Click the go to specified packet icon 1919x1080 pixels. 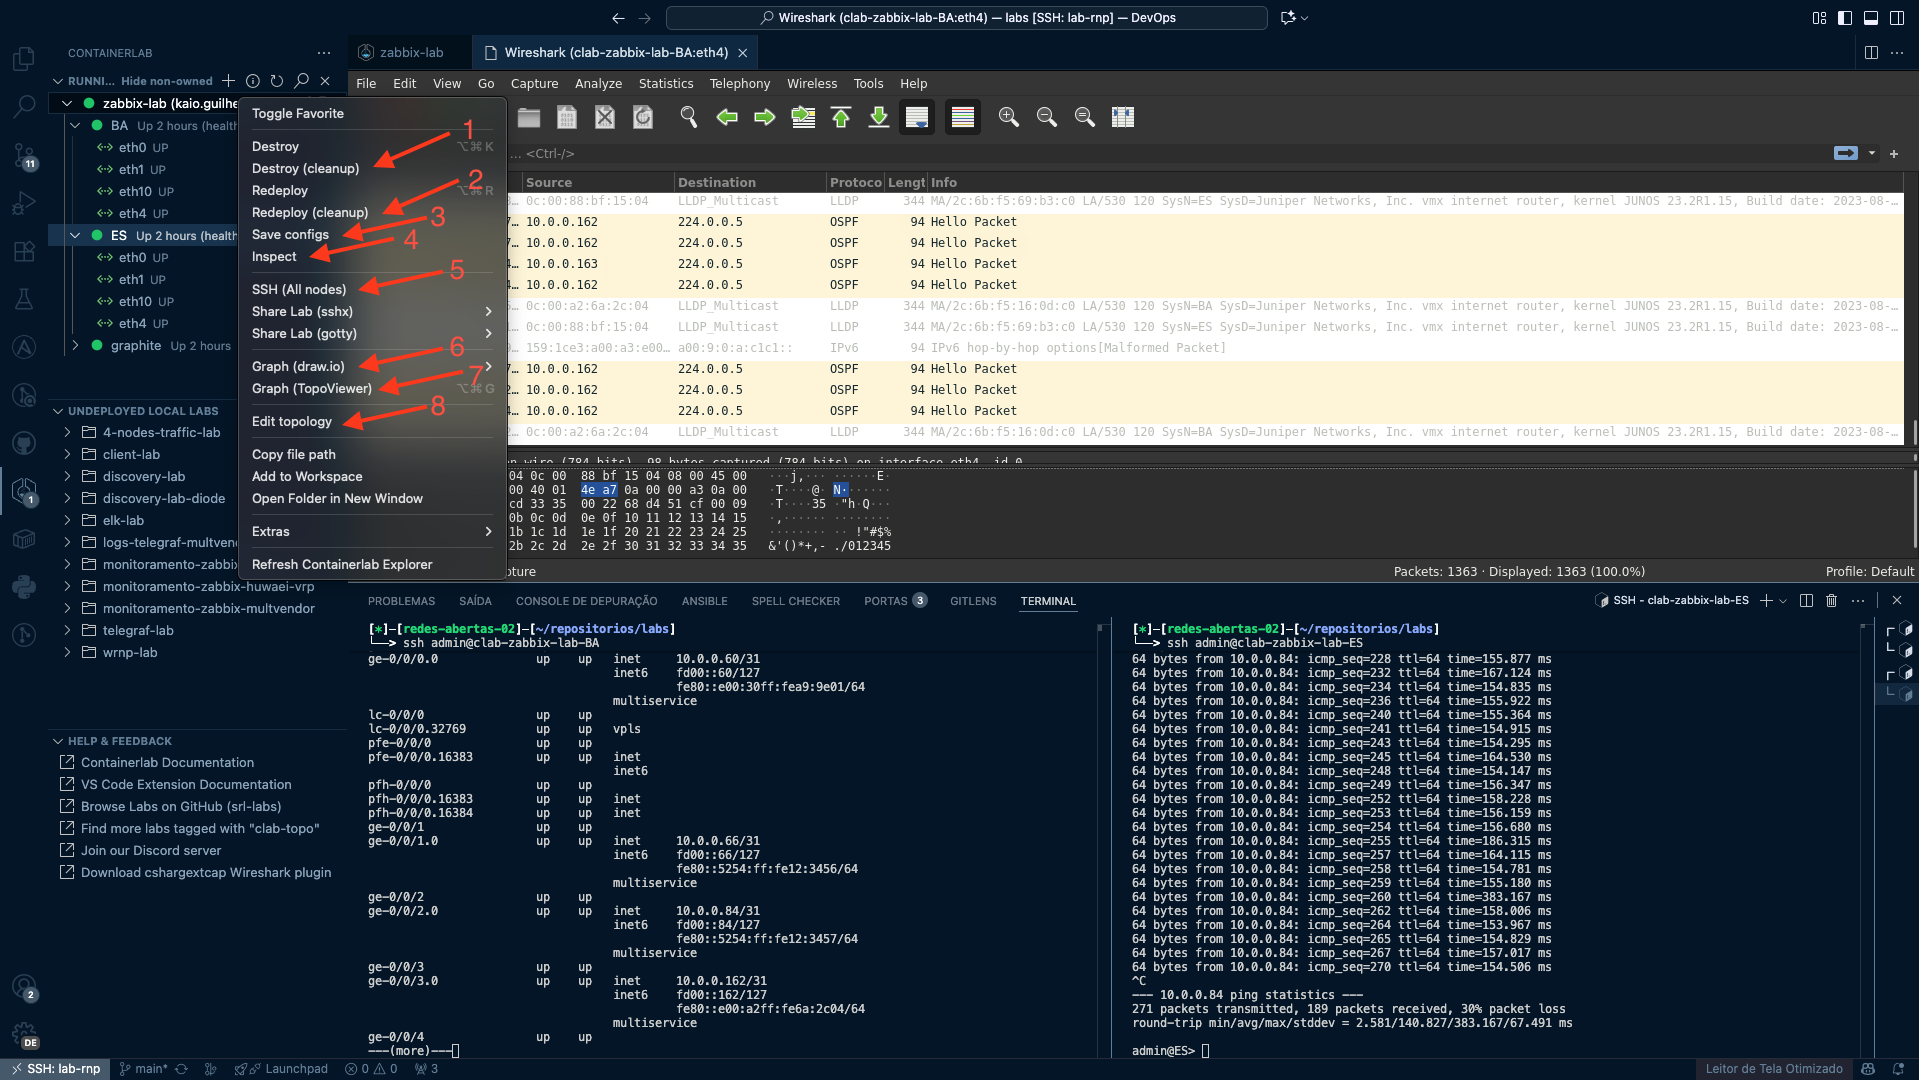click(x=803, y=118)
